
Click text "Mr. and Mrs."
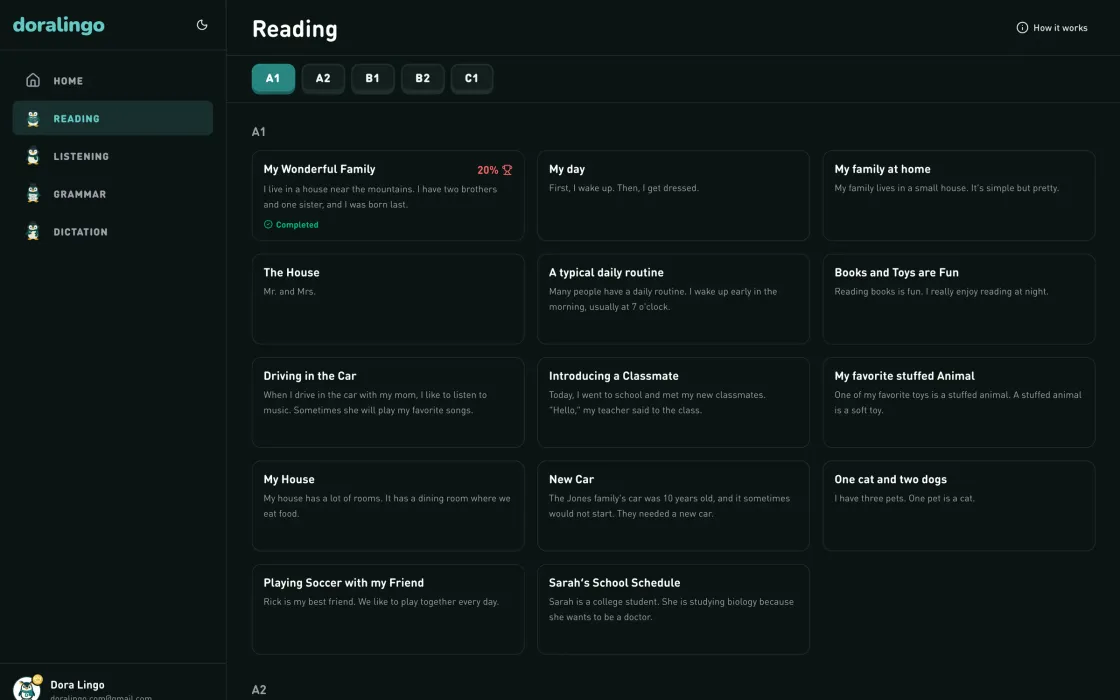[289, 291]
